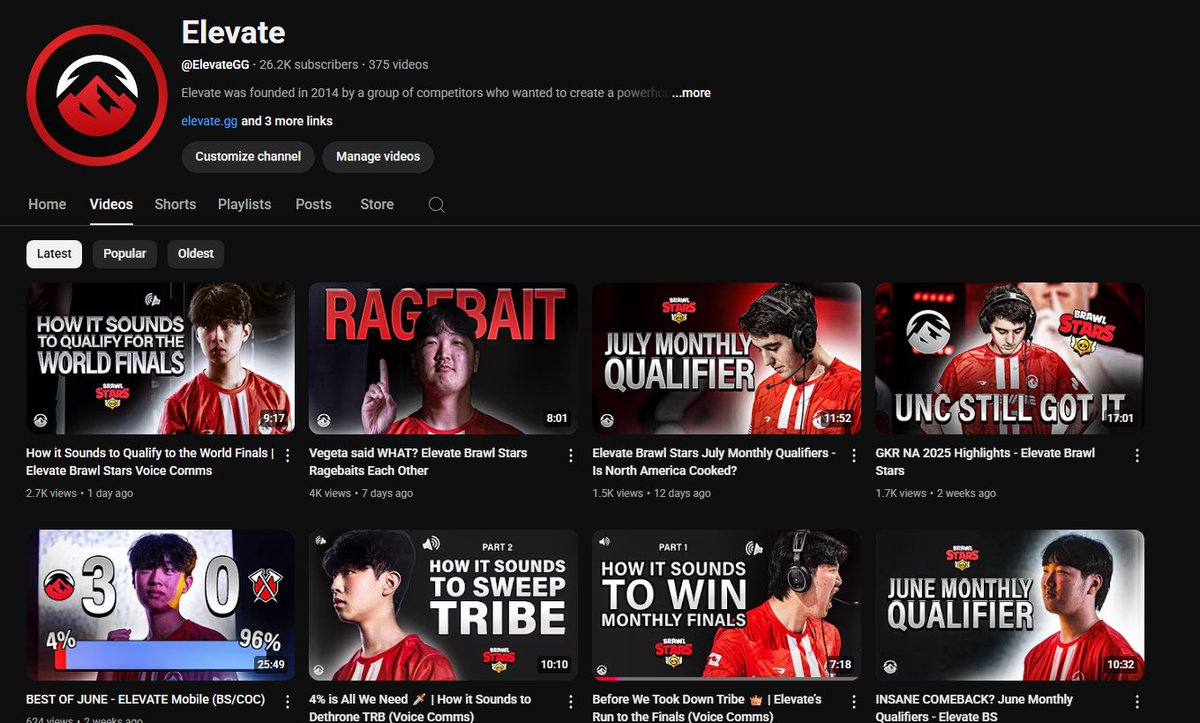Click the @ElevateGG handle text
Viewport: 1200px width, 723px height.
(x=215, y=64)
